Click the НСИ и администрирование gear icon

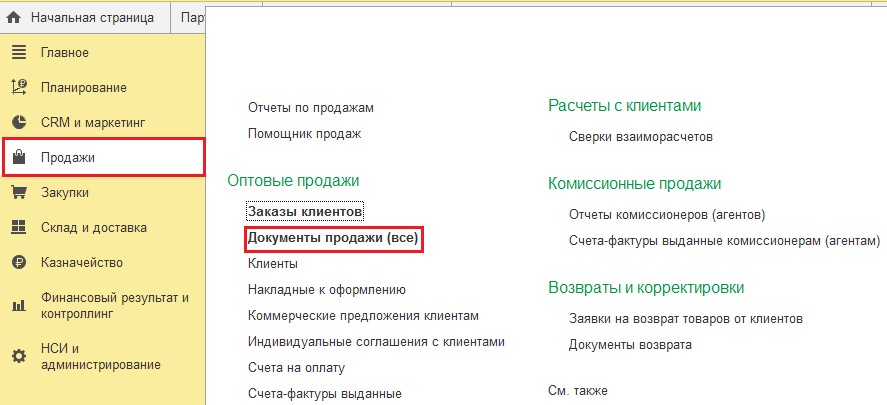19,356
